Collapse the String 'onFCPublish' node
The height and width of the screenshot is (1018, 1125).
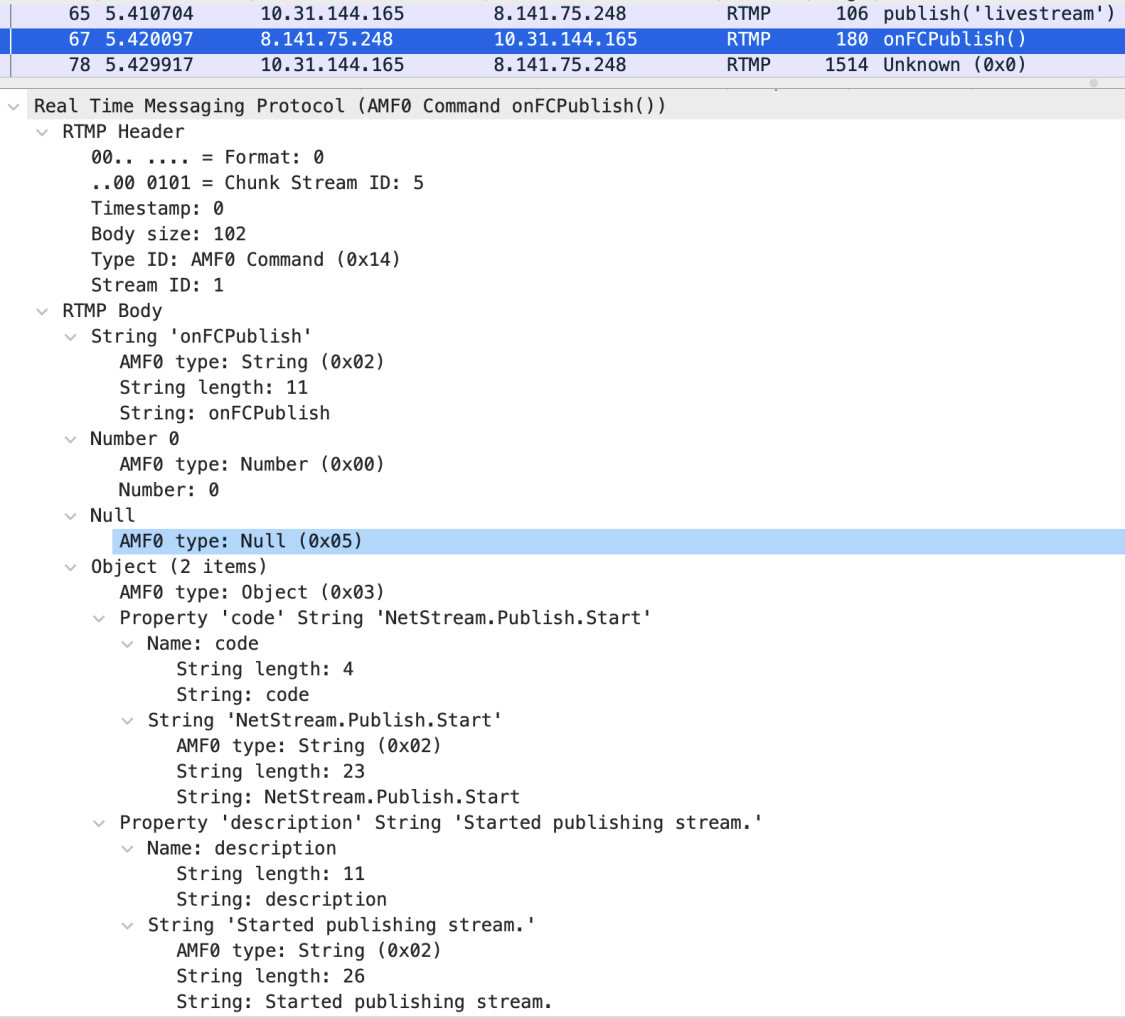click(70, 337)
